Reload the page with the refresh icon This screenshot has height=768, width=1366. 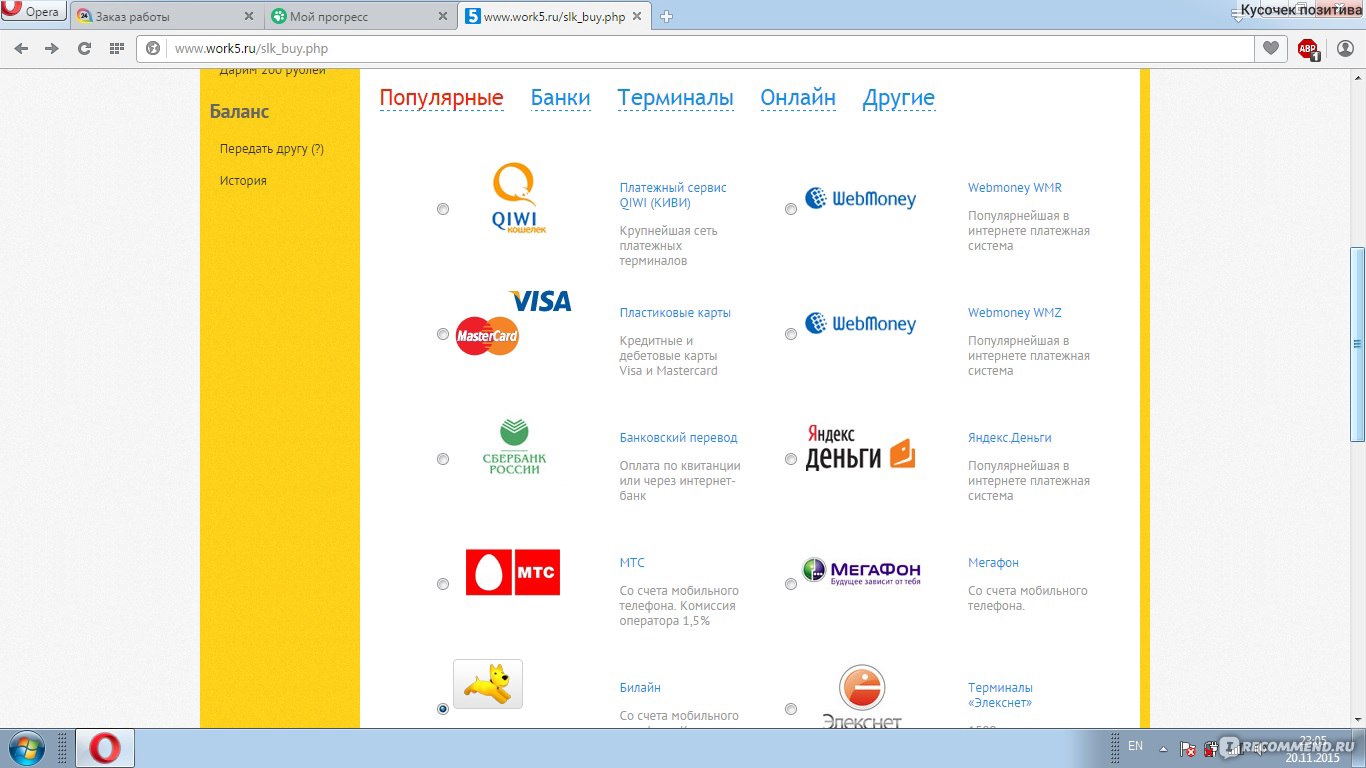click(84, 48)
